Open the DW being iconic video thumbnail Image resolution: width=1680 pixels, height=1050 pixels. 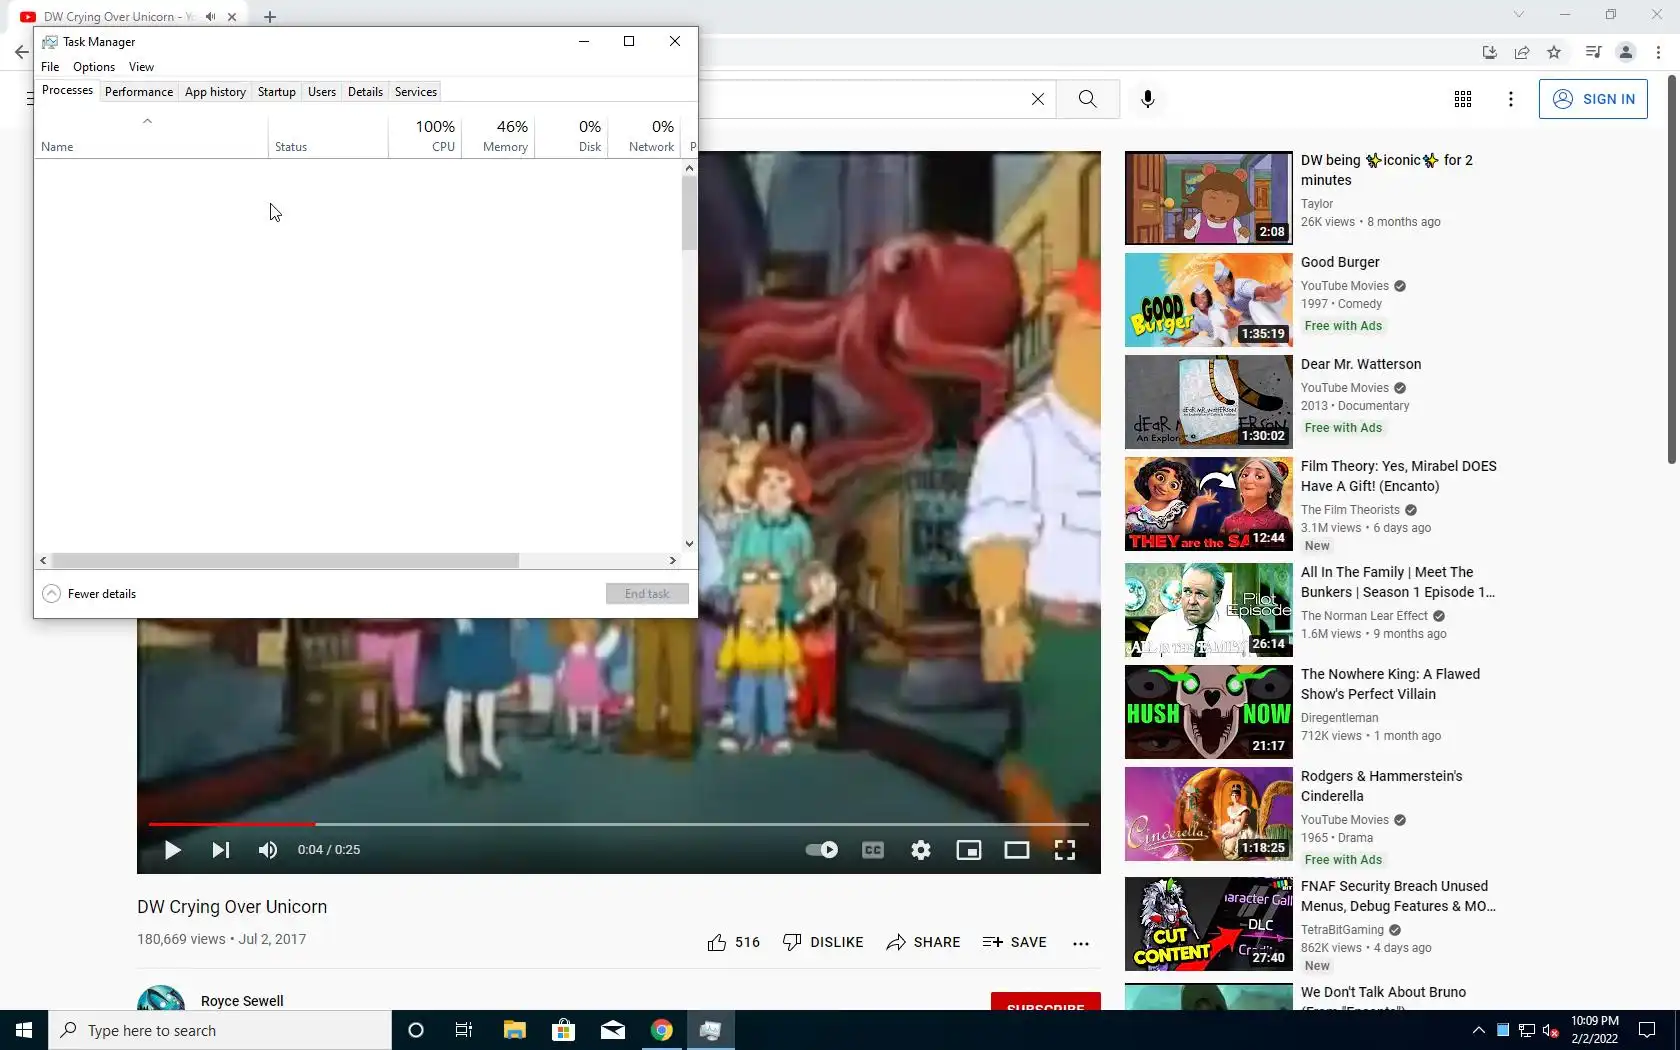(1208, 198)
